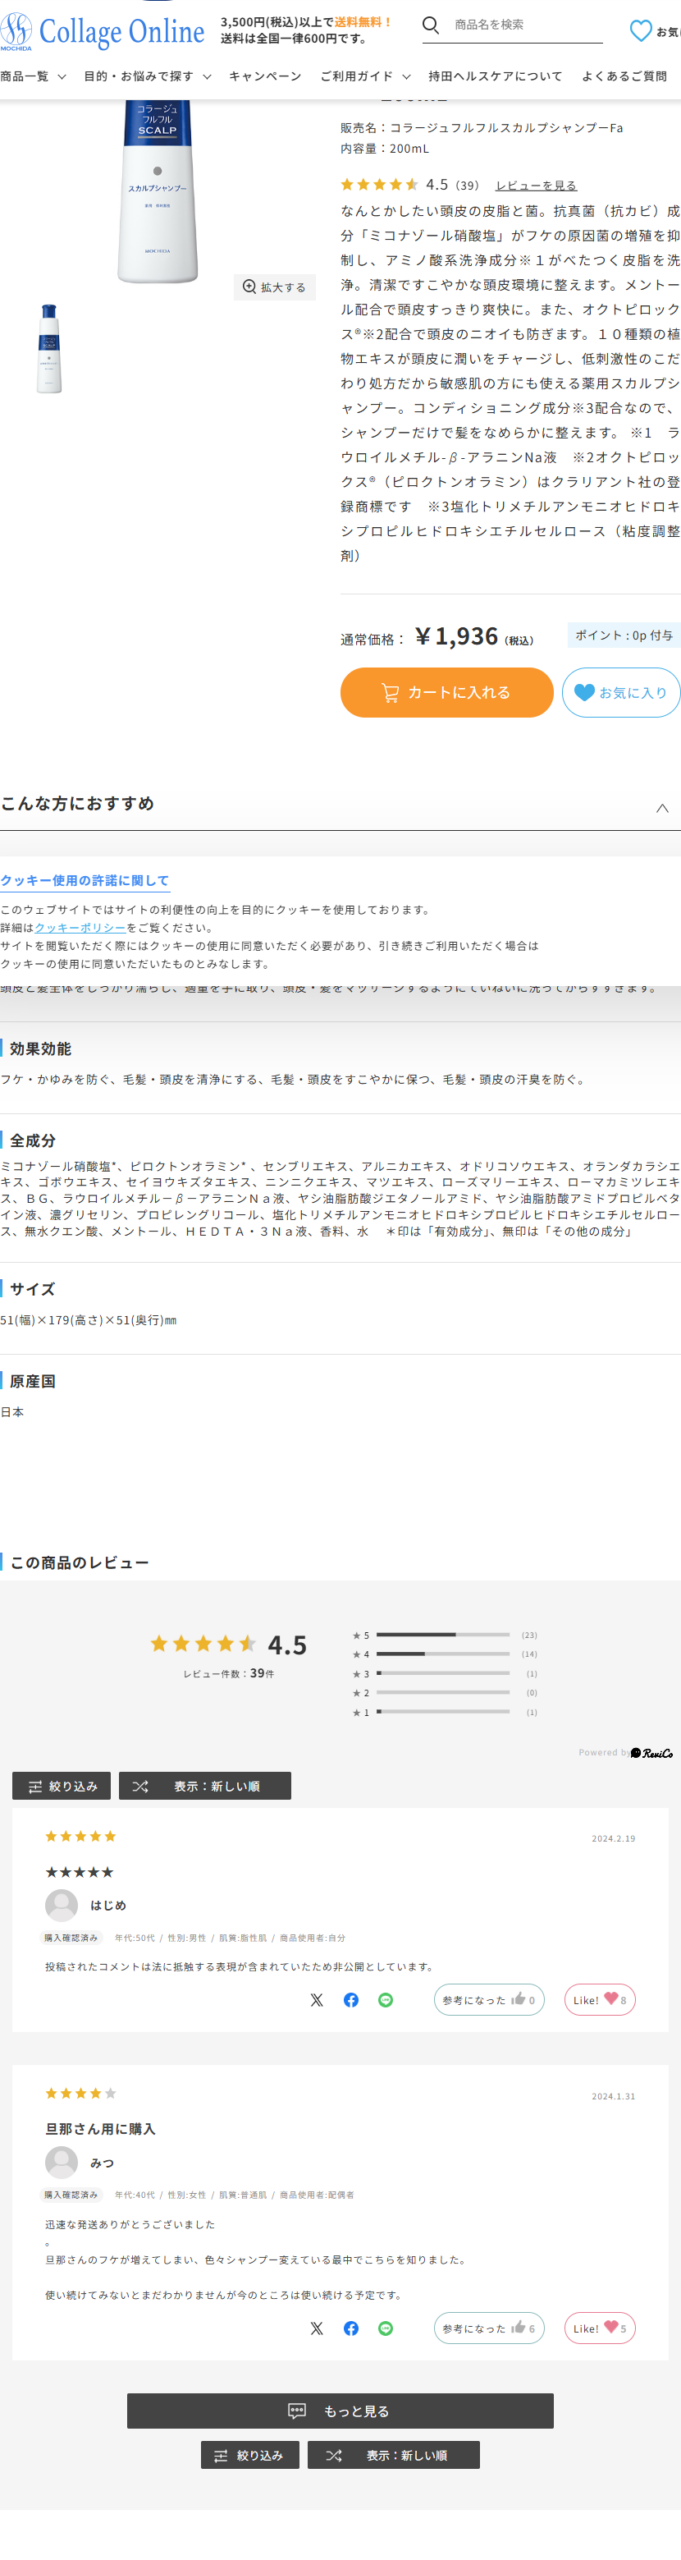
Task: Toggle Like! heart on はじめ's review
Action: (x=600, y=2000)
